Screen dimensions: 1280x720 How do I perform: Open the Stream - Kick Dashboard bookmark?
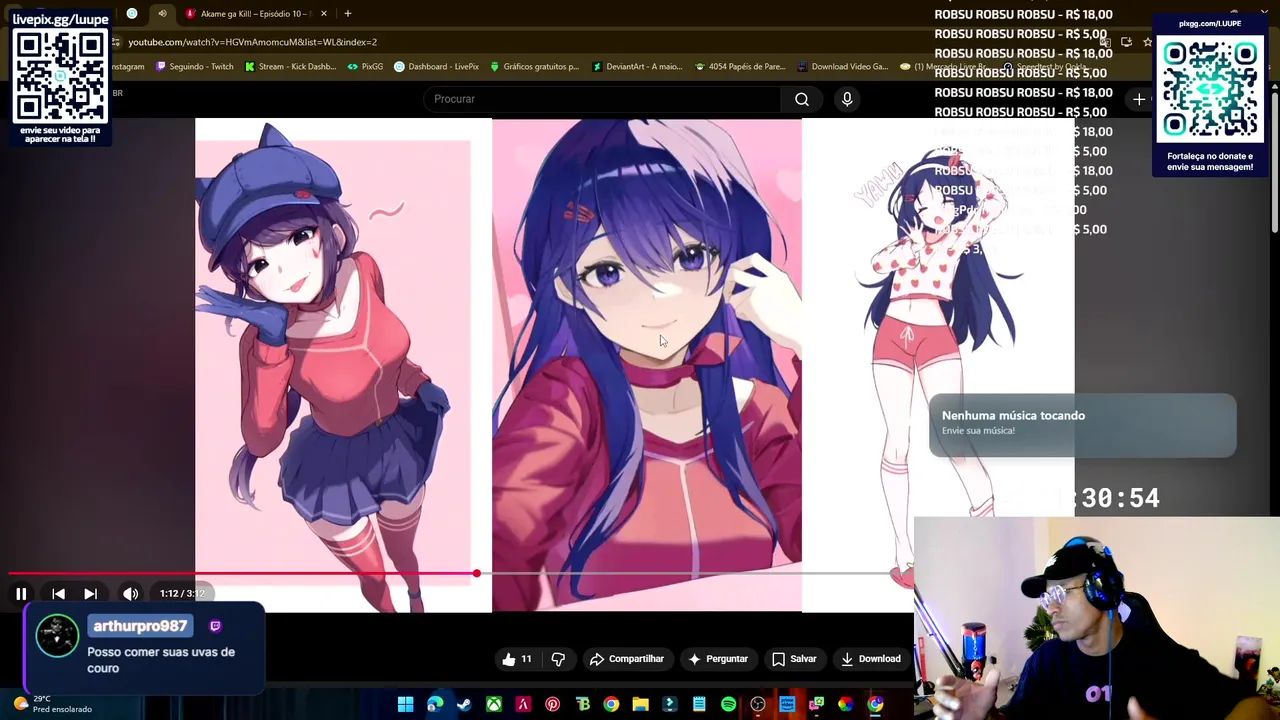pos(290,67)
